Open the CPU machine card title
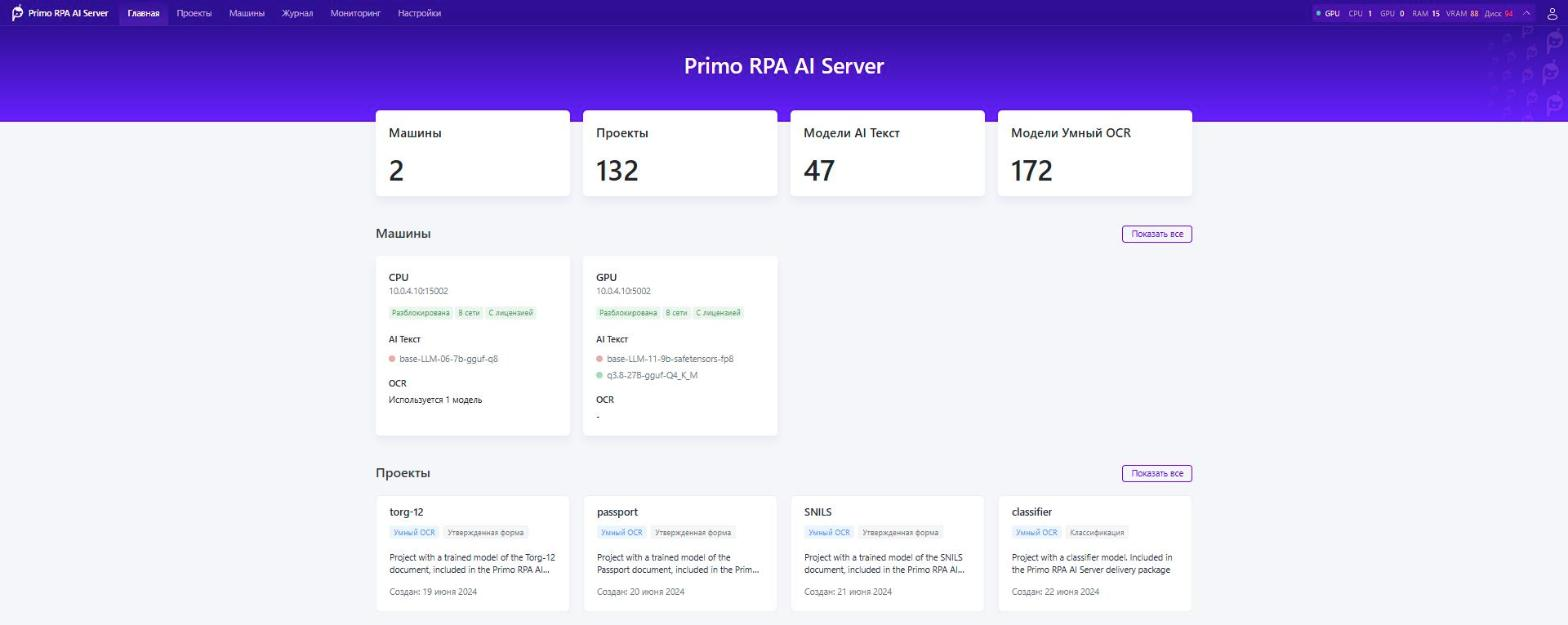This screenshot has height=625, width=1568. coord(398,277)
